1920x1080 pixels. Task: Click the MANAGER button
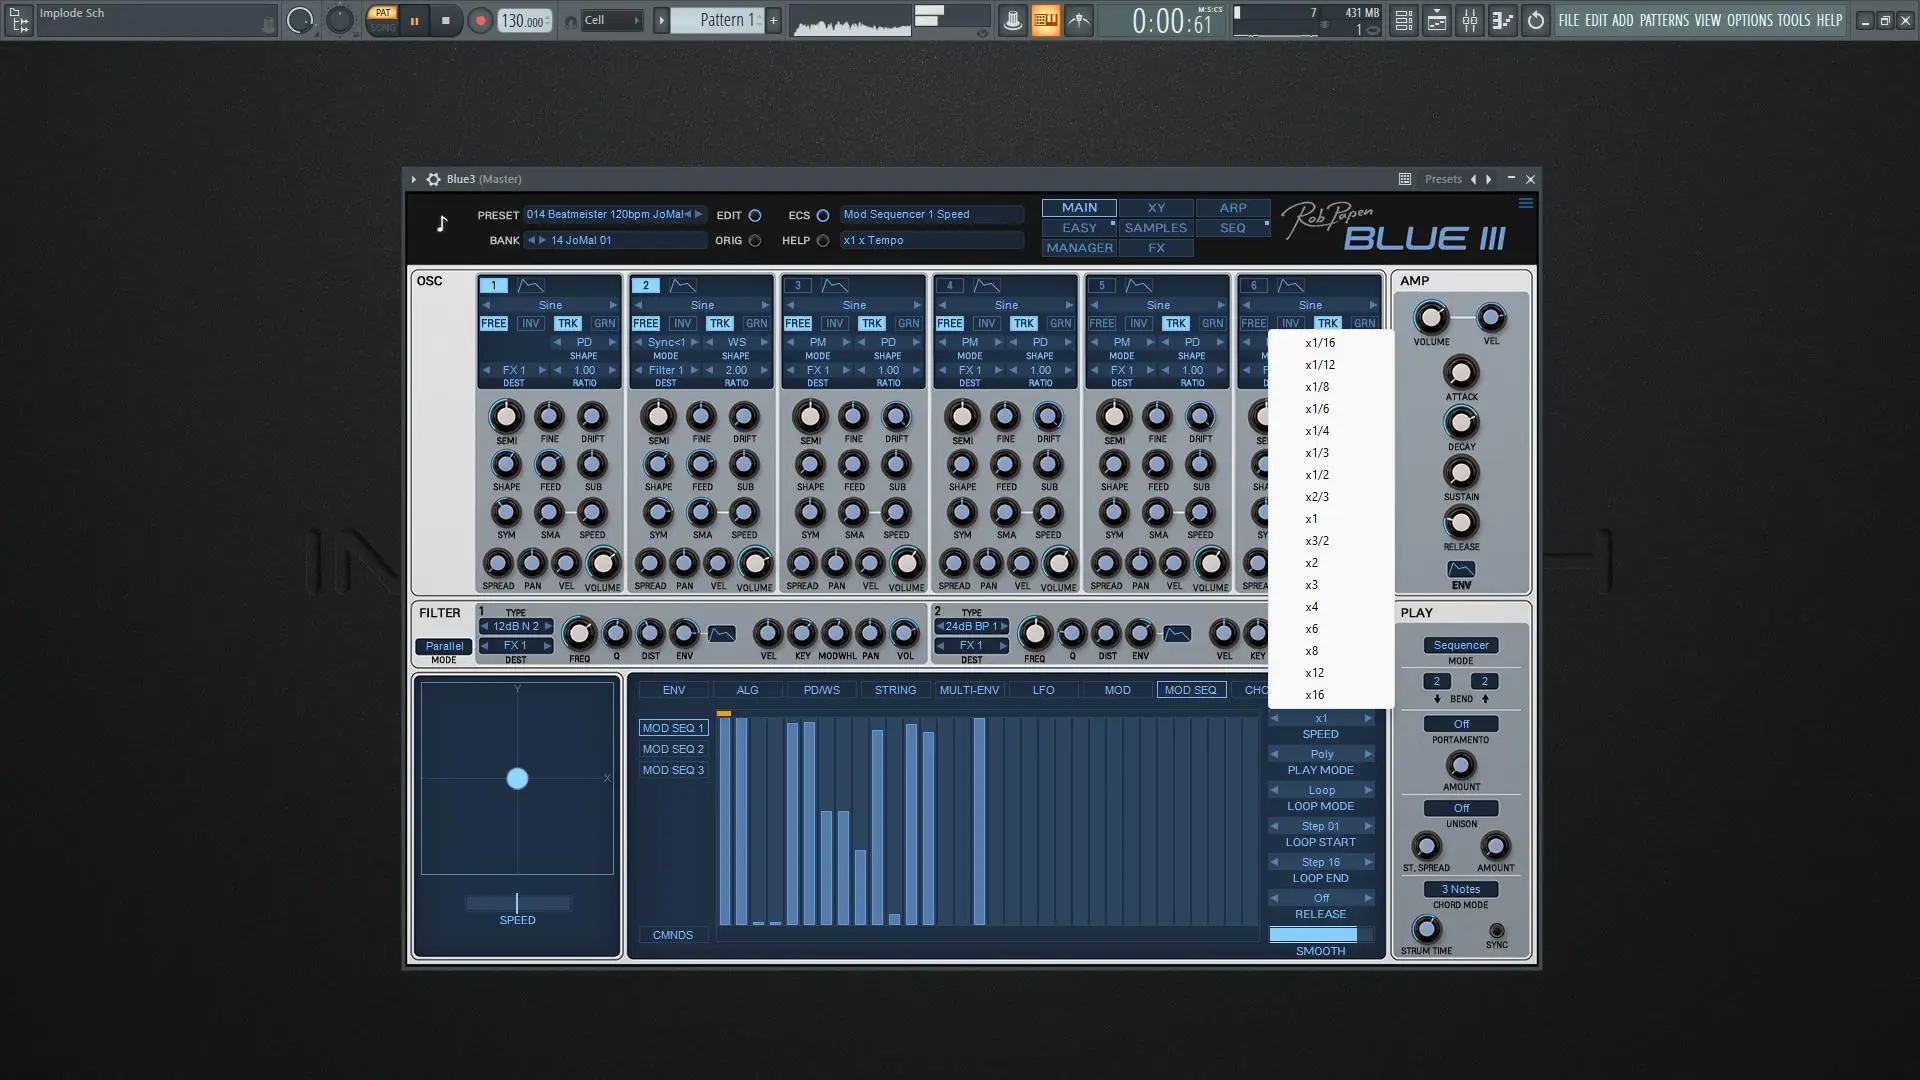(1079, 248)
